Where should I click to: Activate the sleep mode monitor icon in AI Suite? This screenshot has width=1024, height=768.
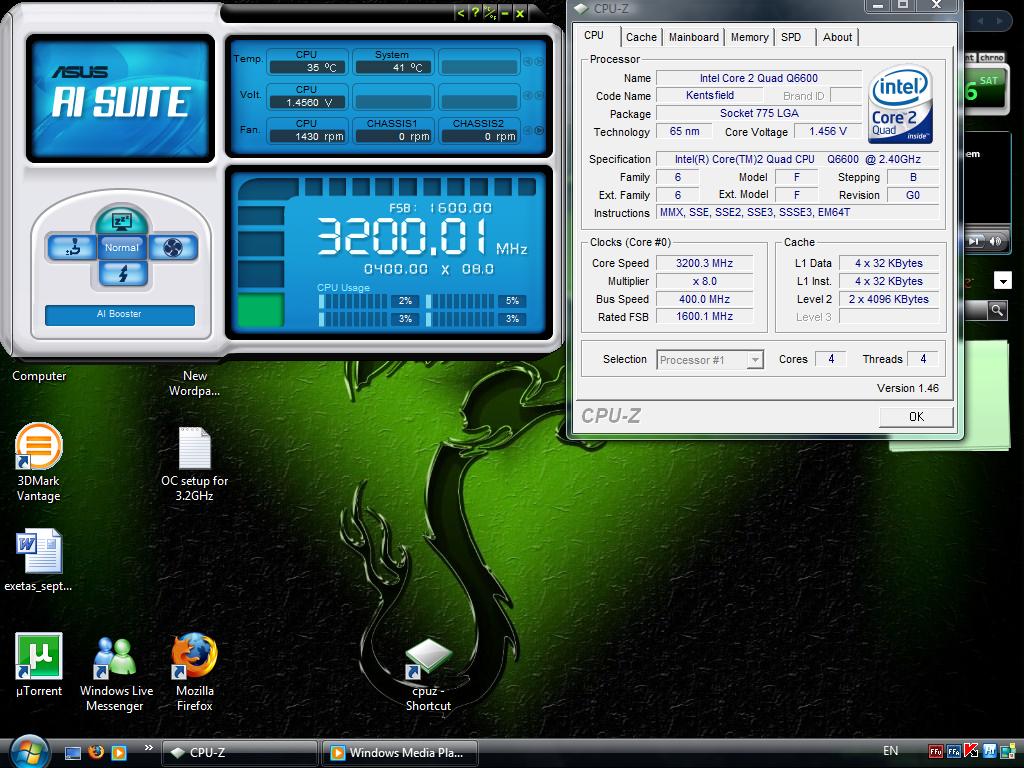tap(122, 221)
